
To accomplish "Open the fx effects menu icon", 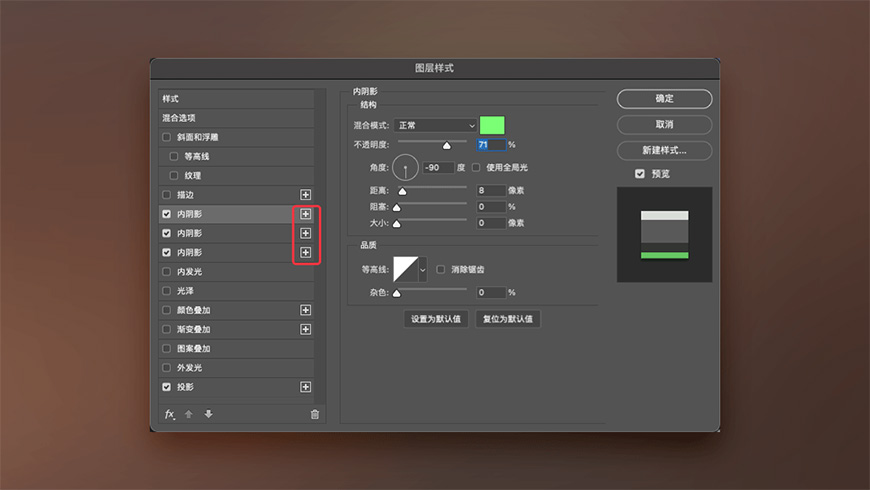I will [170, 415].
